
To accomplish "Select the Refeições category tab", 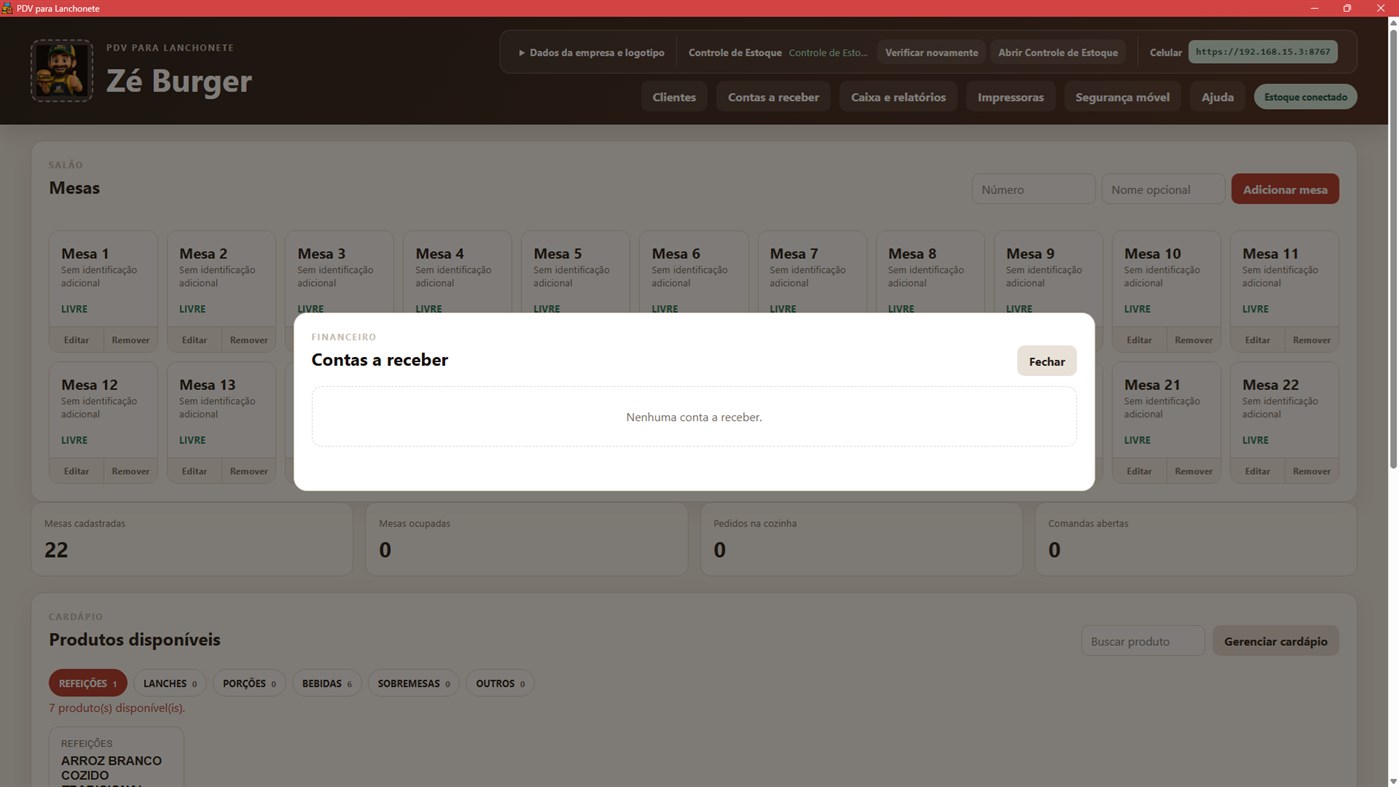I will point(88,683).
